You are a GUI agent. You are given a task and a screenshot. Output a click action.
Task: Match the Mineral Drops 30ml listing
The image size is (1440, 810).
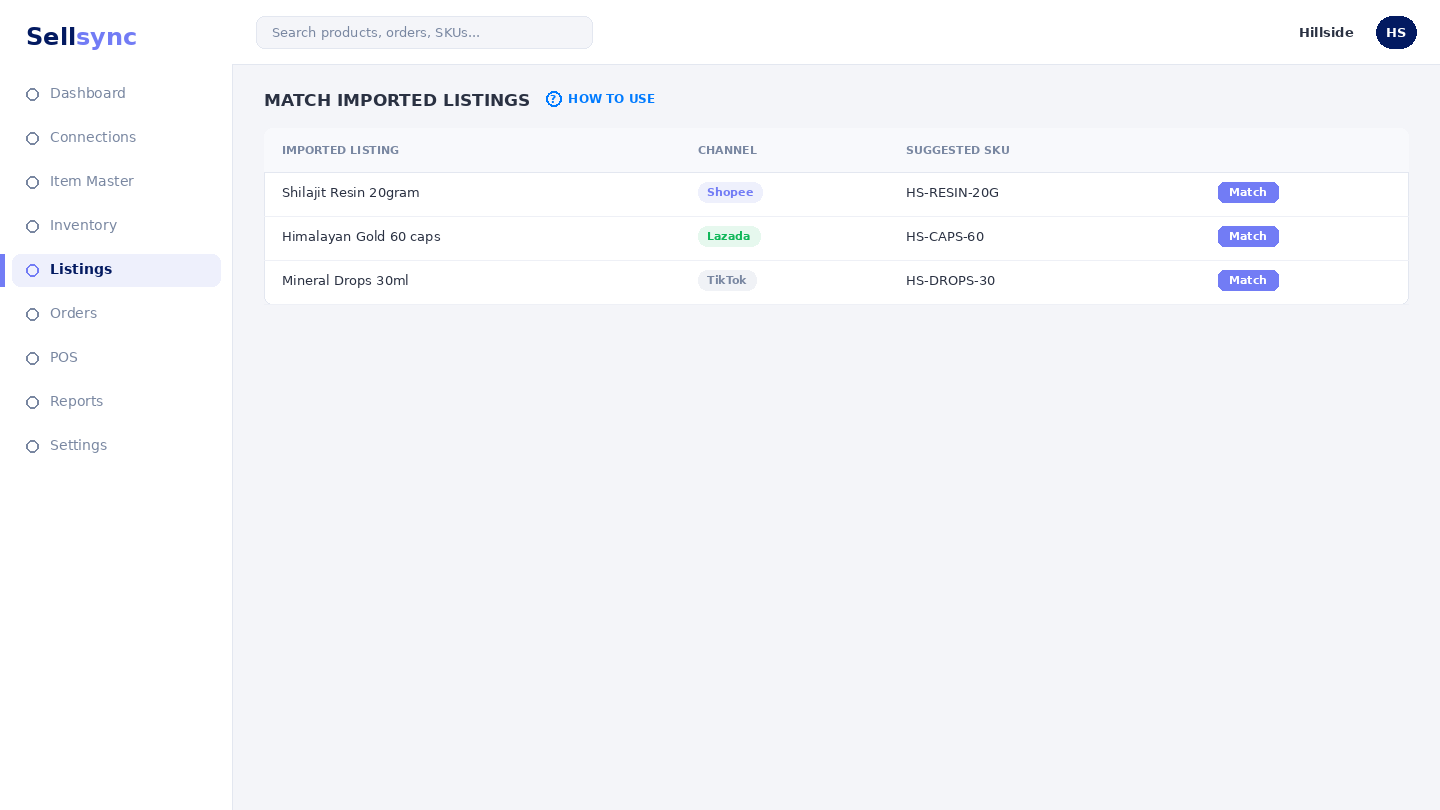click(1248, 281)
